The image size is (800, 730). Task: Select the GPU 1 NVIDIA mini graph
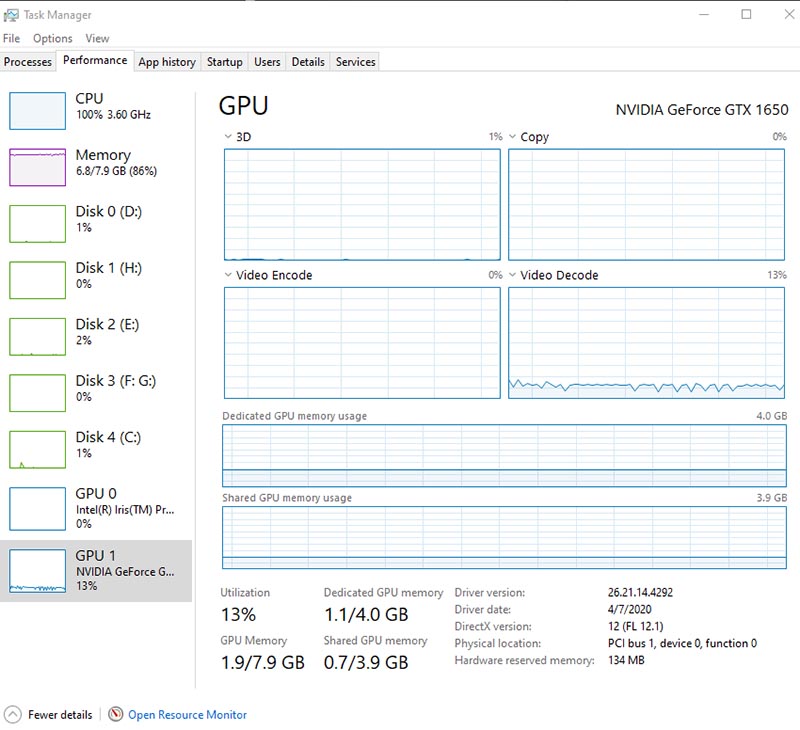pyautogui.click(x=37, y=571)
